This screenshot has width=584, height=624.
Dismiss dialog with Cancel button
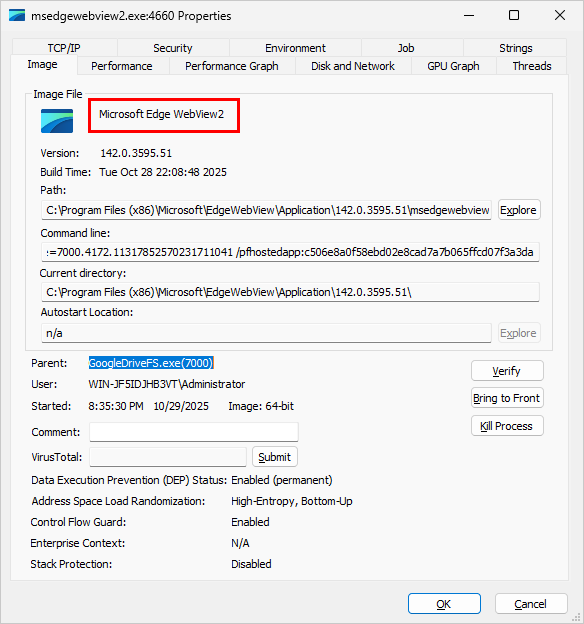point(531,604)
